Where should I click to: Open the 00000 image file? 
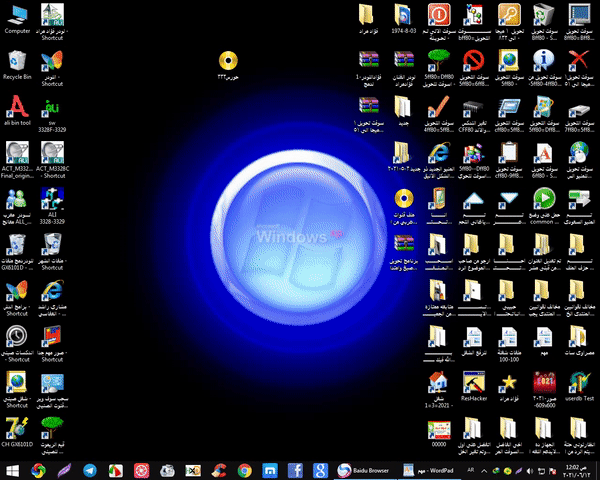(439, 433)
